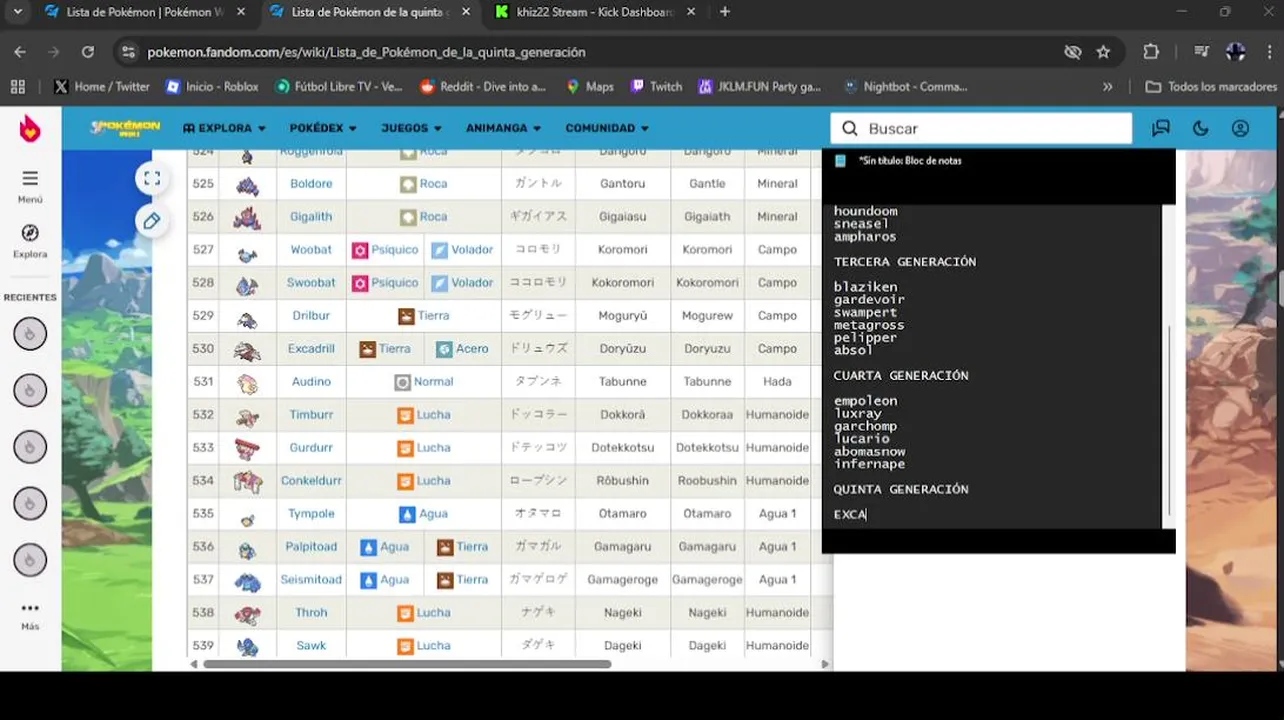Click the address bar URL
The width and height of the screenshot is (1284, 720).
pos(366,52)
